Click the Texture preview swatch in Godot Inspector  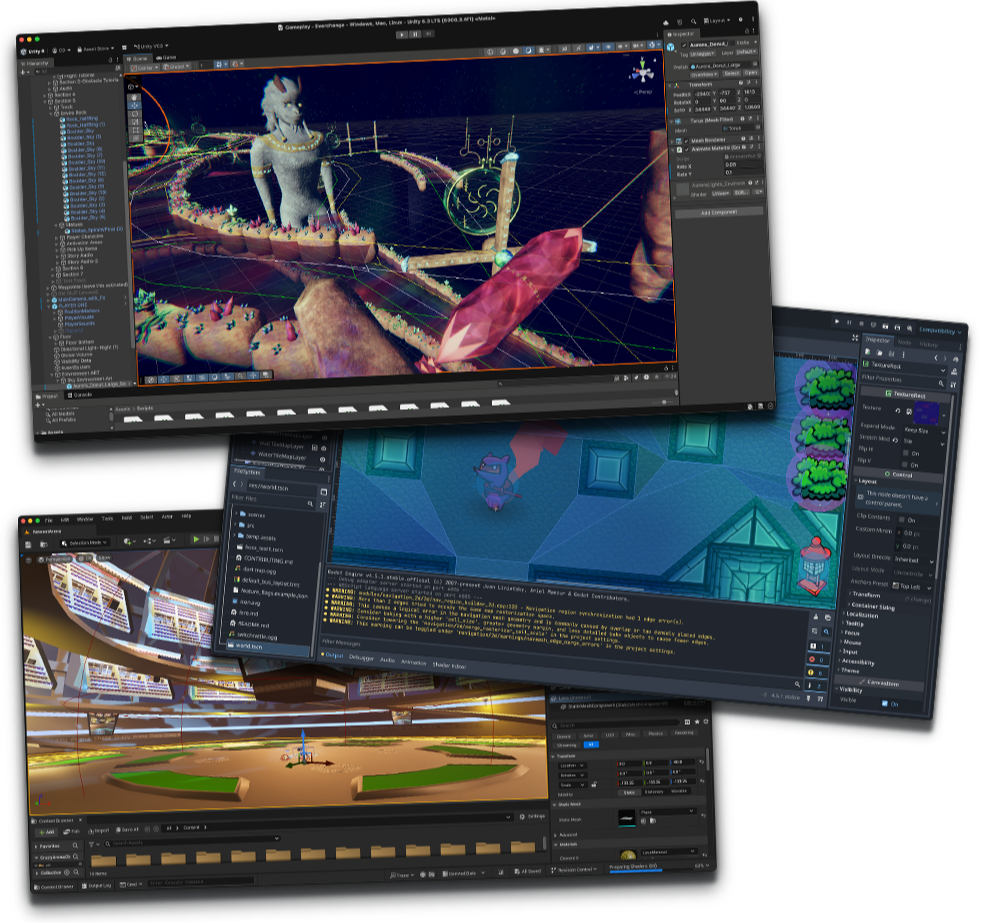[x=926, y=412]
